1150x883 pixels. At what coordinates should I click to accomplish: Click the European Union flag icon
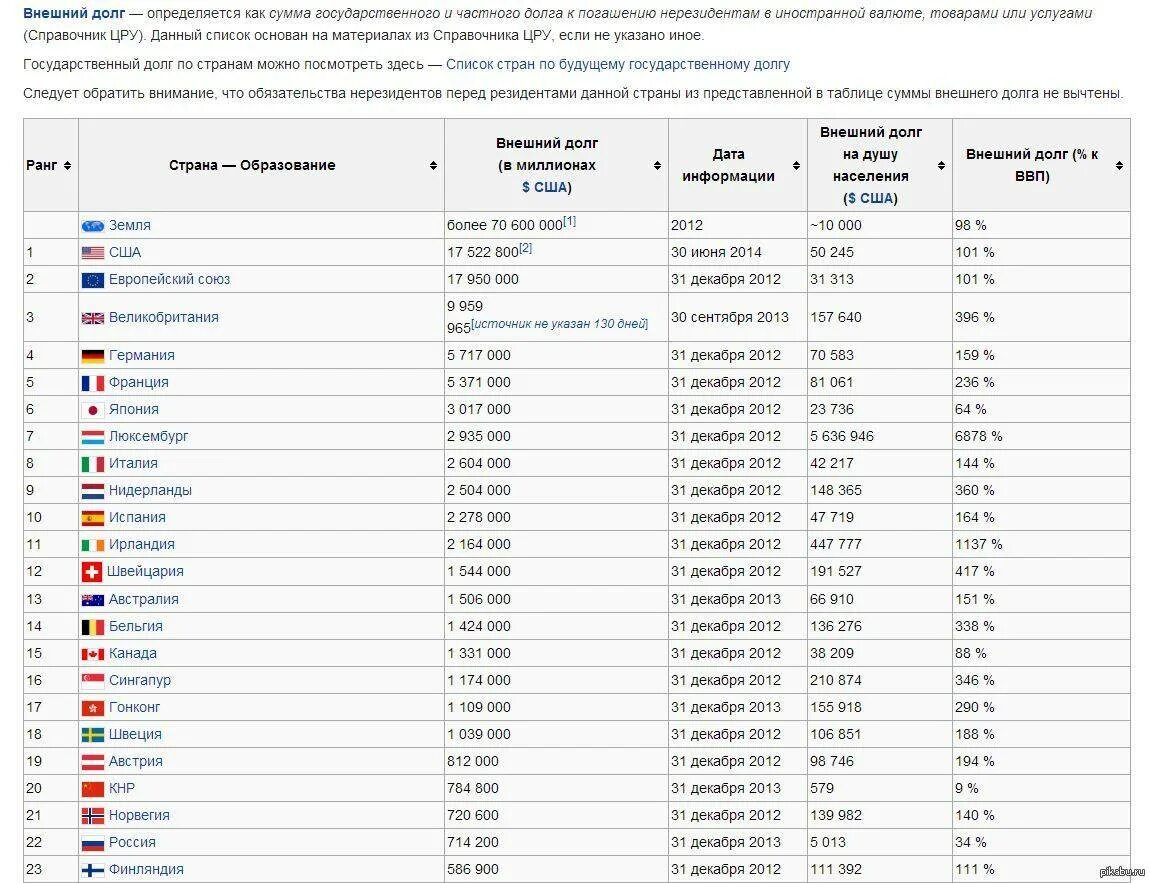(93, 280)
